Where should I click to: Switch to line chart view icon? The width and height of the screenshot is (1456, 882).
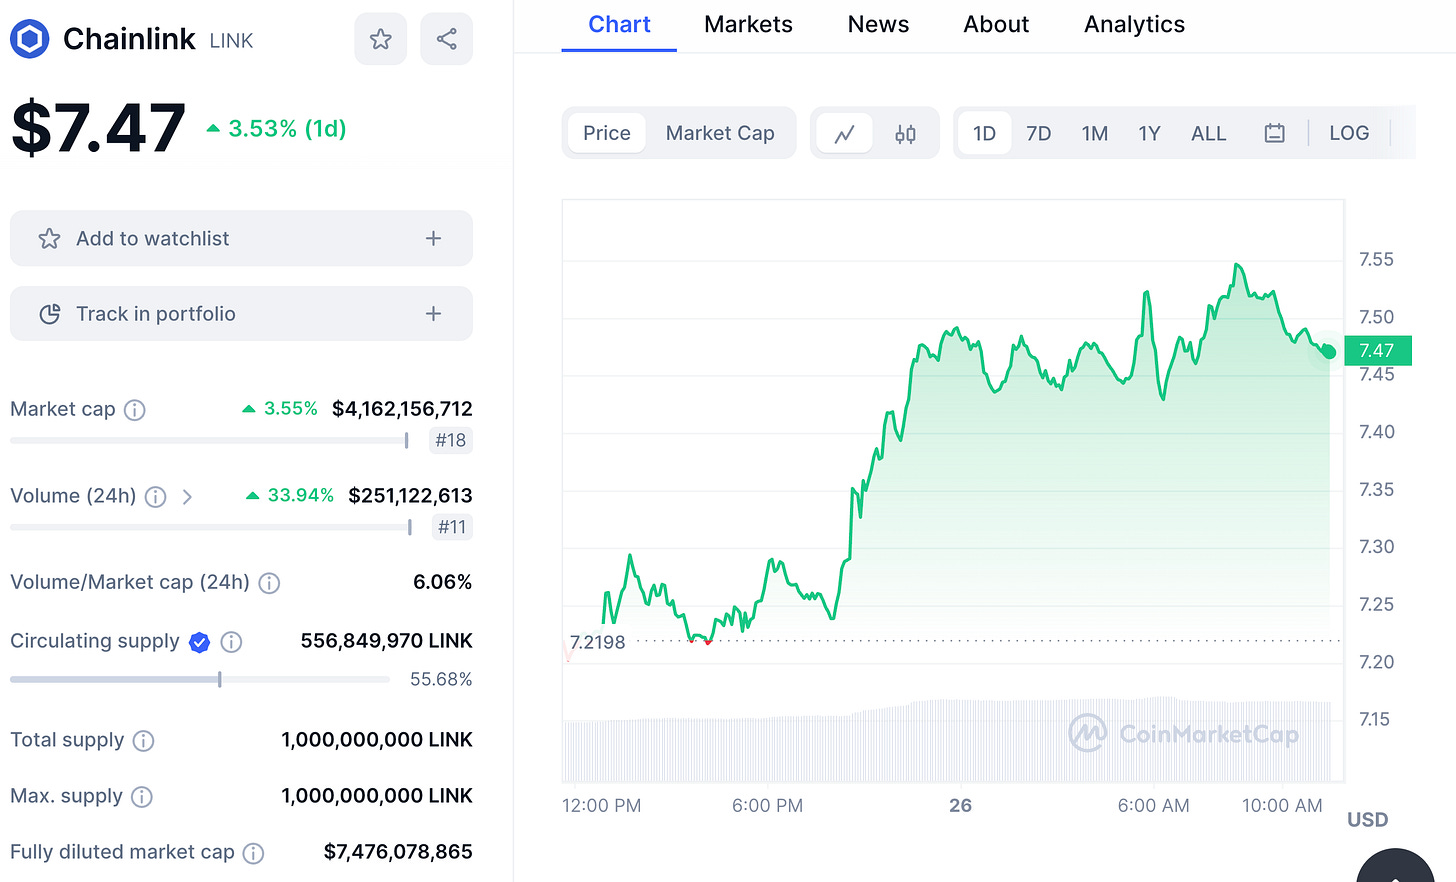(x=845, y=133)
